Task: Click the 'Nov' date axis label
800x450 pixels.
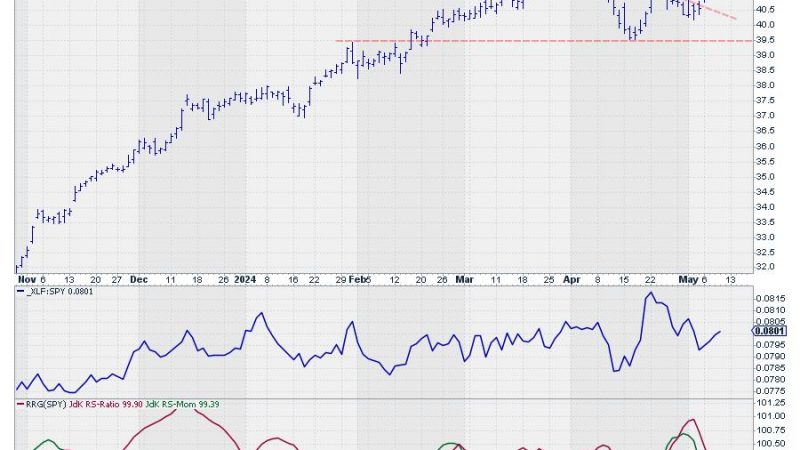Action: tap(27, 280)
